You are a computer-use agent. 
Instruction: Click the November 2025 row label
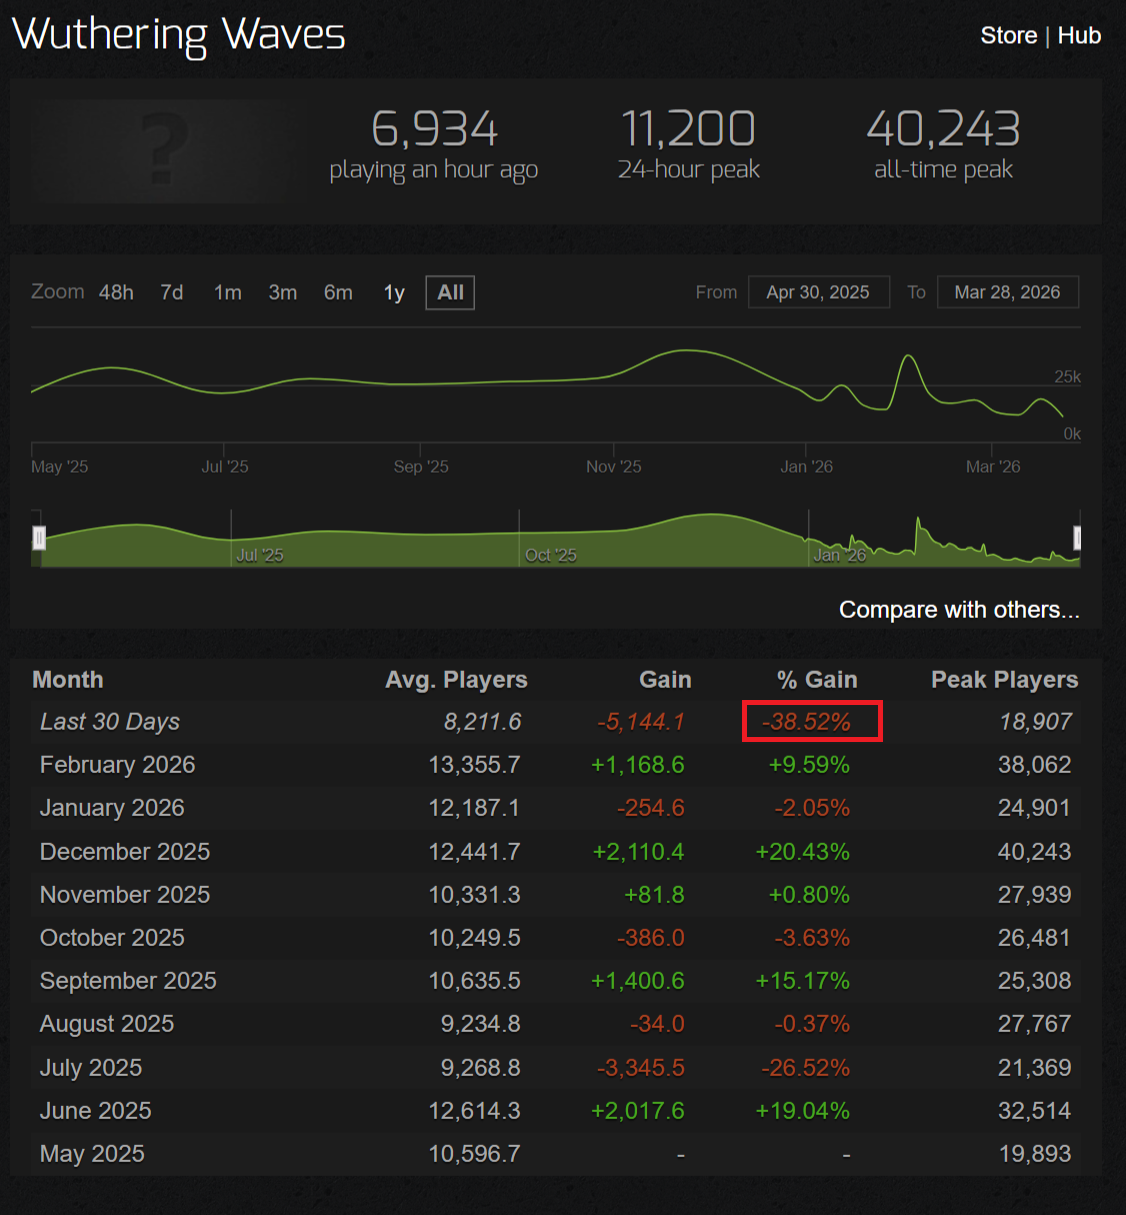[x=125, y=895]
